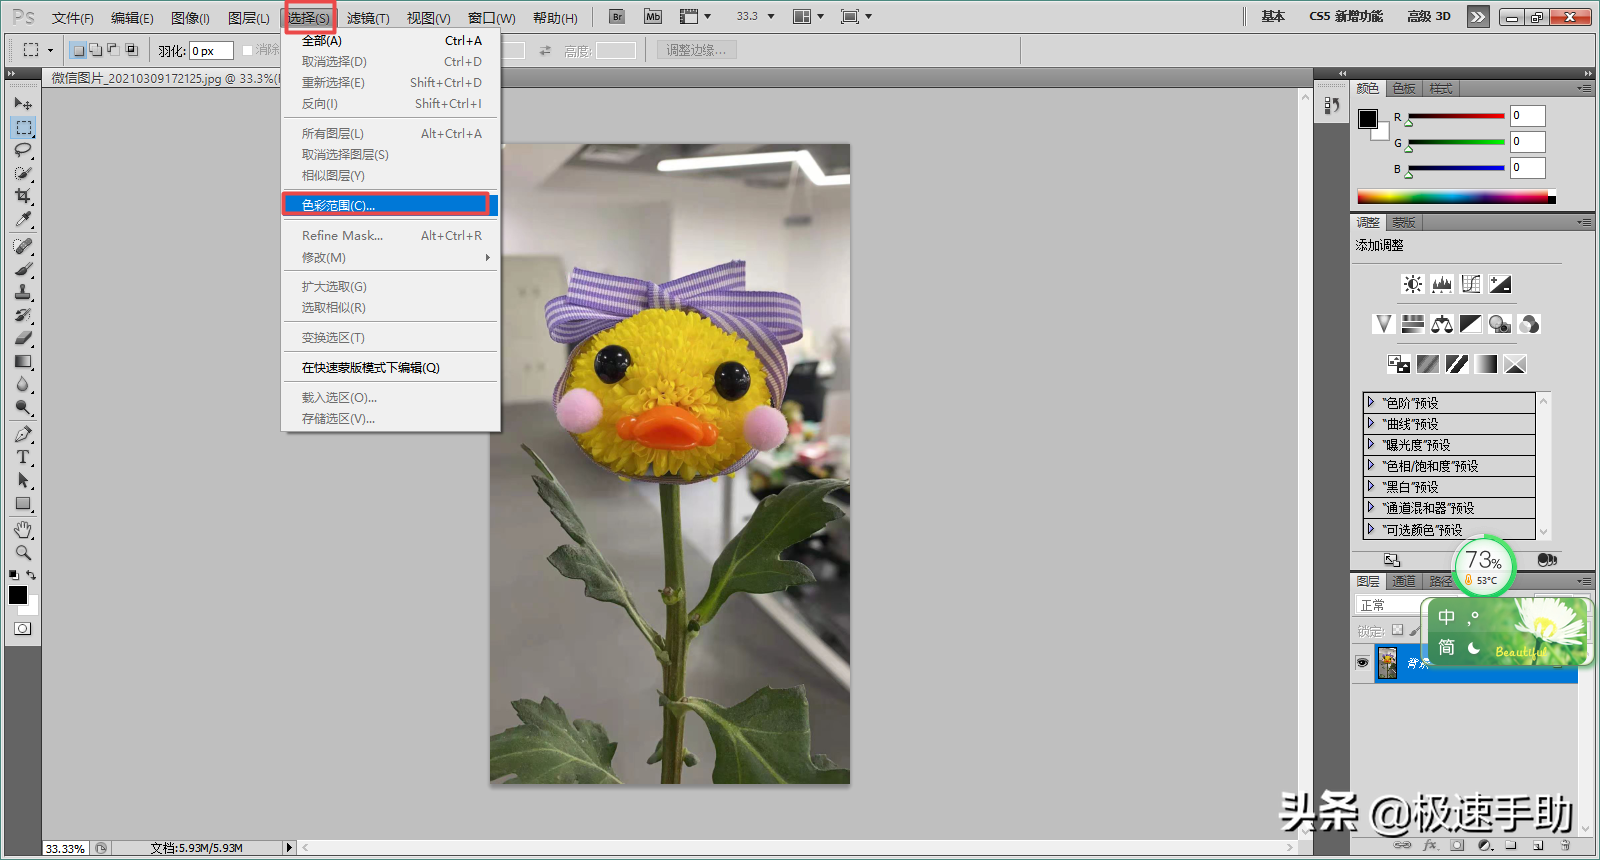
Task: Toggle the lock transparent pixels box
Action: (1398, 630)
